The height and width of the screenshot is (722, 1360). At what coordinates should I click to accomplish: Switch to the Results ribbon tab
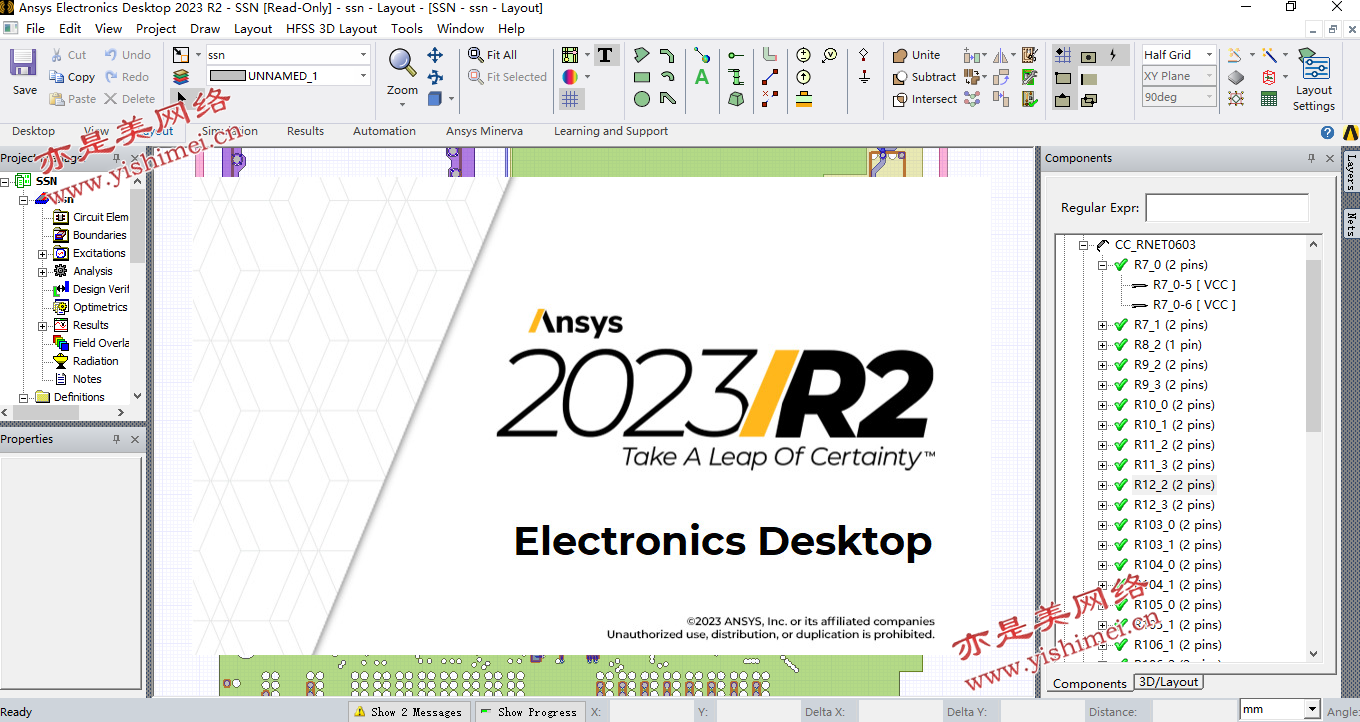[305, 131]
